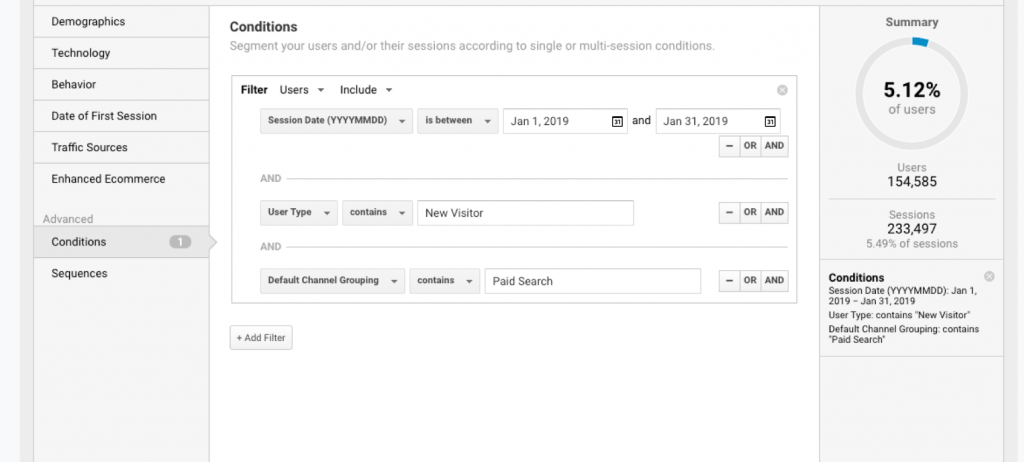The width and height of the screenshot is (1024, 462).
Task: Remove the Default Channel Grouping condition row
Action: (x=729, y=281)
